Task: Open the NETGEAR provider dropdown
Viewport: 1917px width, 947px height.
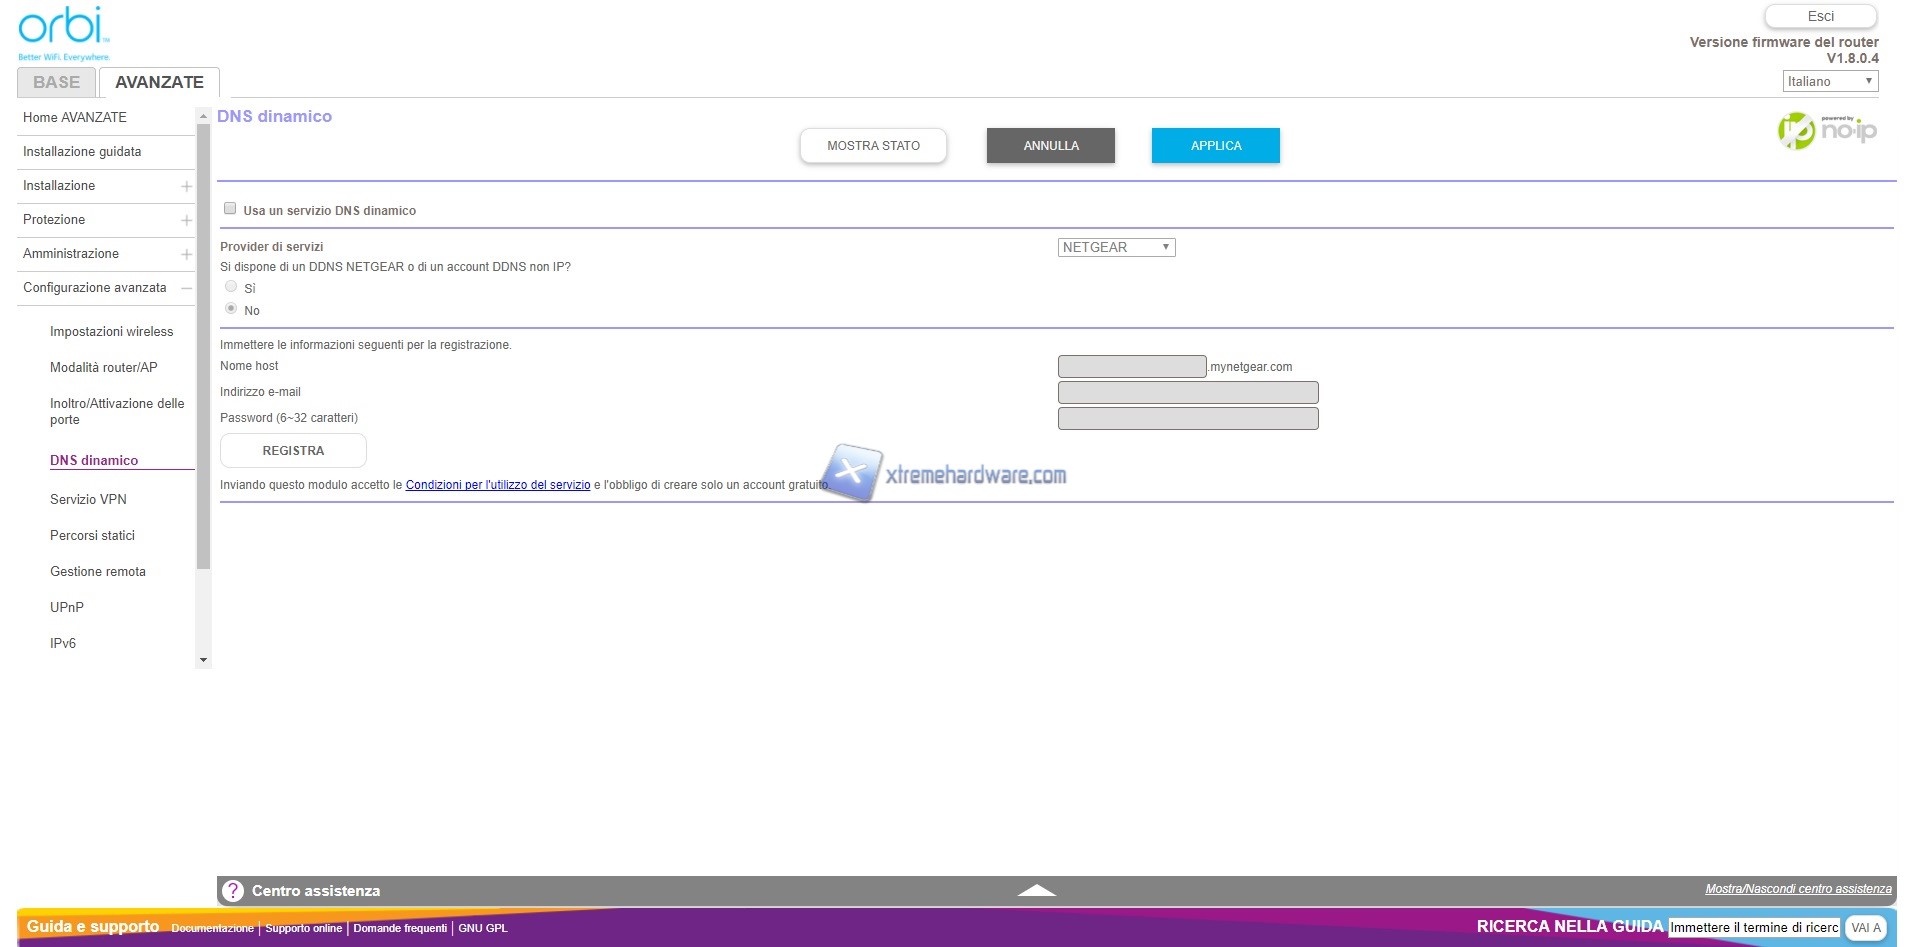Action: pos(1116,247)
